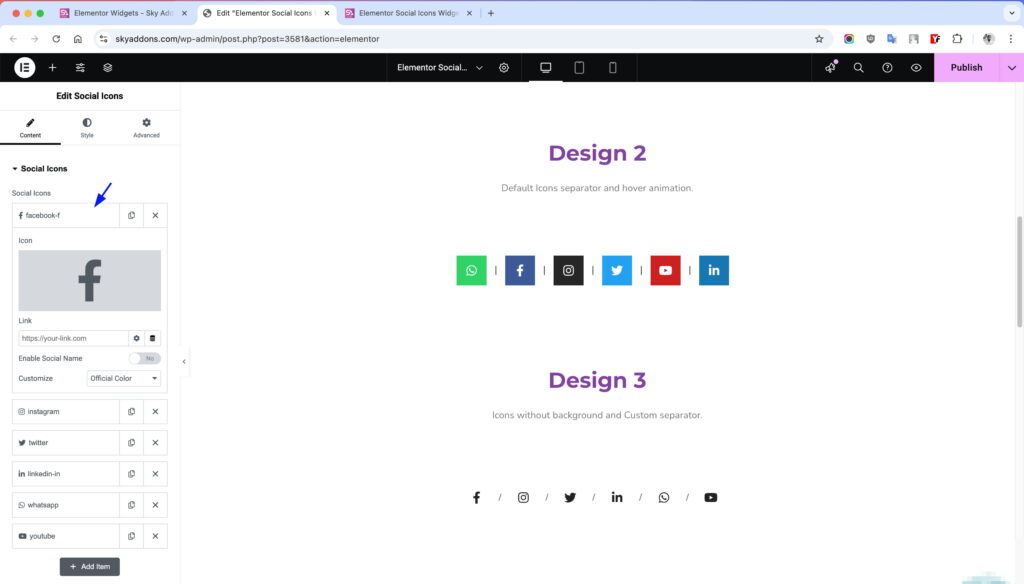Switch to Elementor Widgets - Sky Addons tab

pyautogui.click(x=123, y=13)
